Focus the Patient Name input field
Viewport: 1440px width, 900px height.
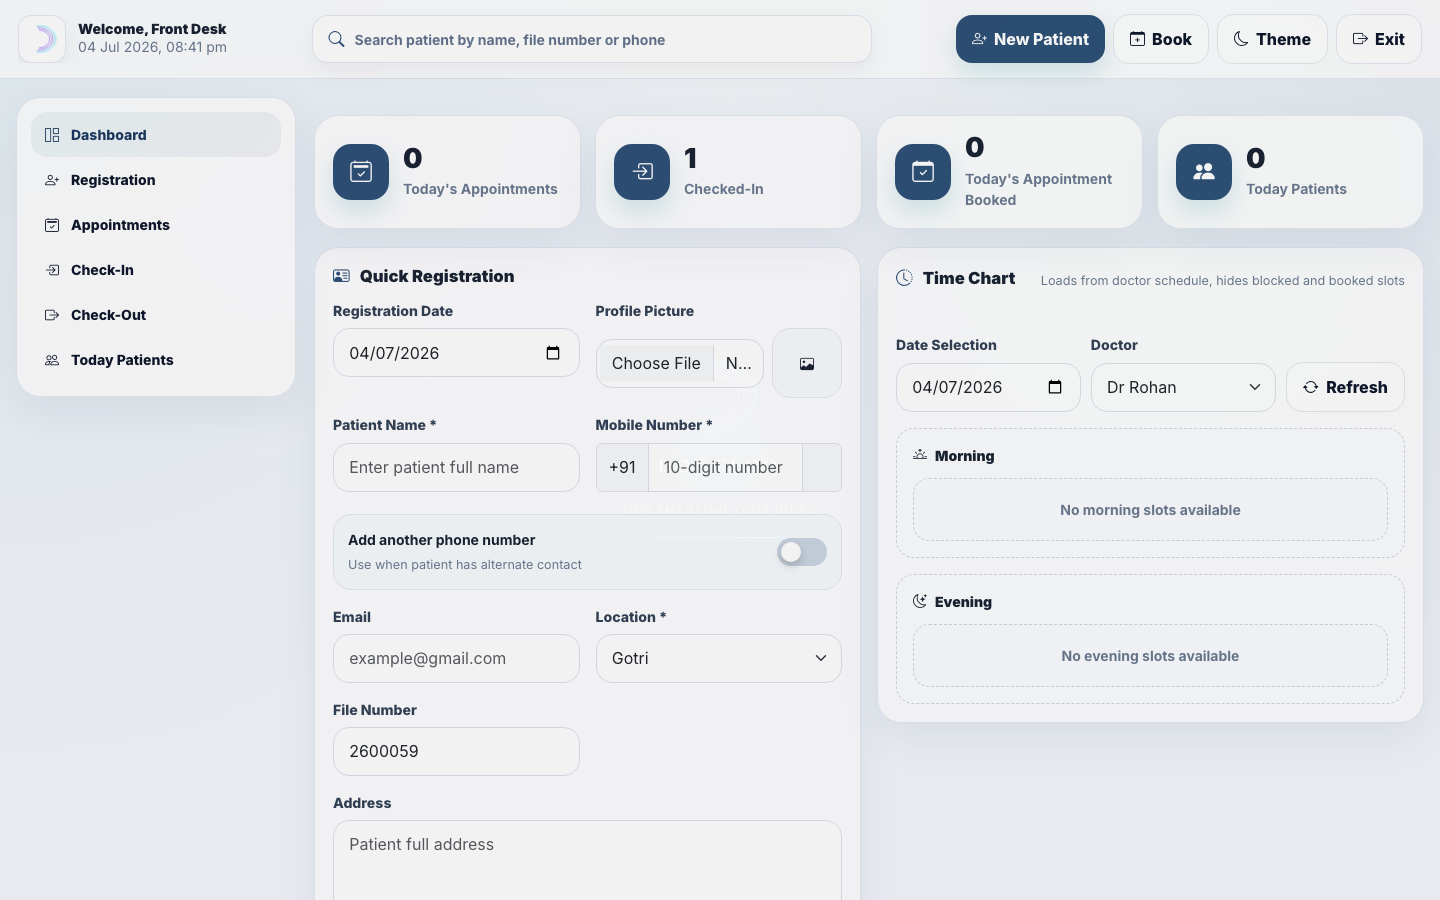pyautogui.click(x=456, y=467)
